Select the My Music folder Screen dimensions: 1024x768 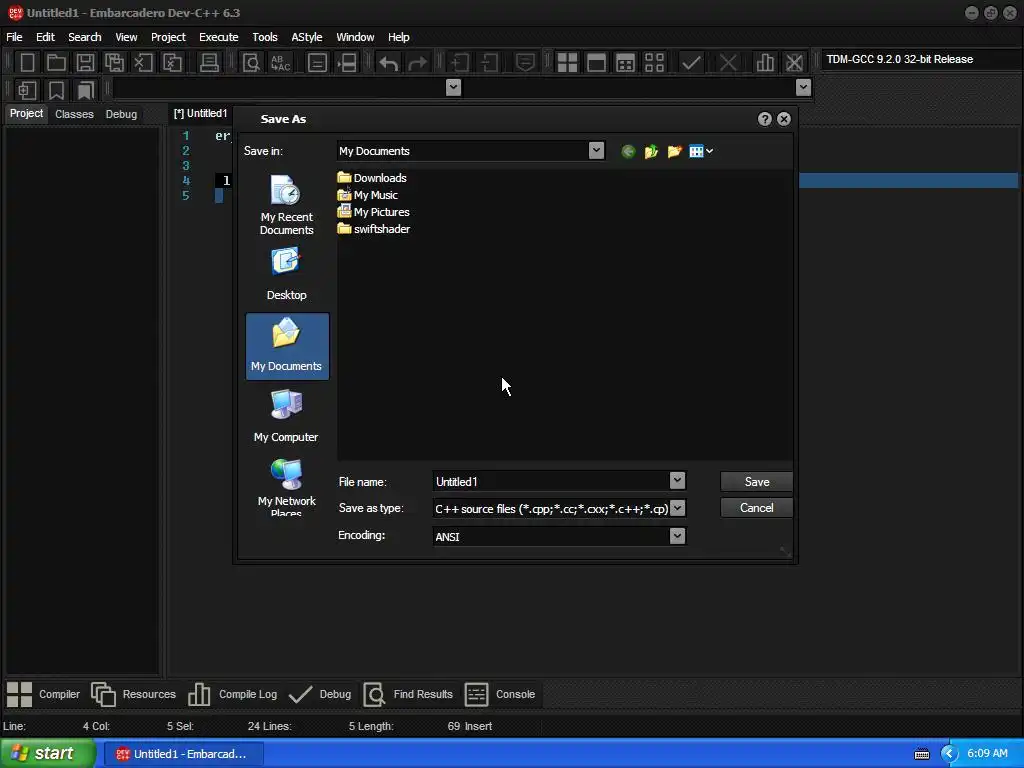tap(368, 195)
